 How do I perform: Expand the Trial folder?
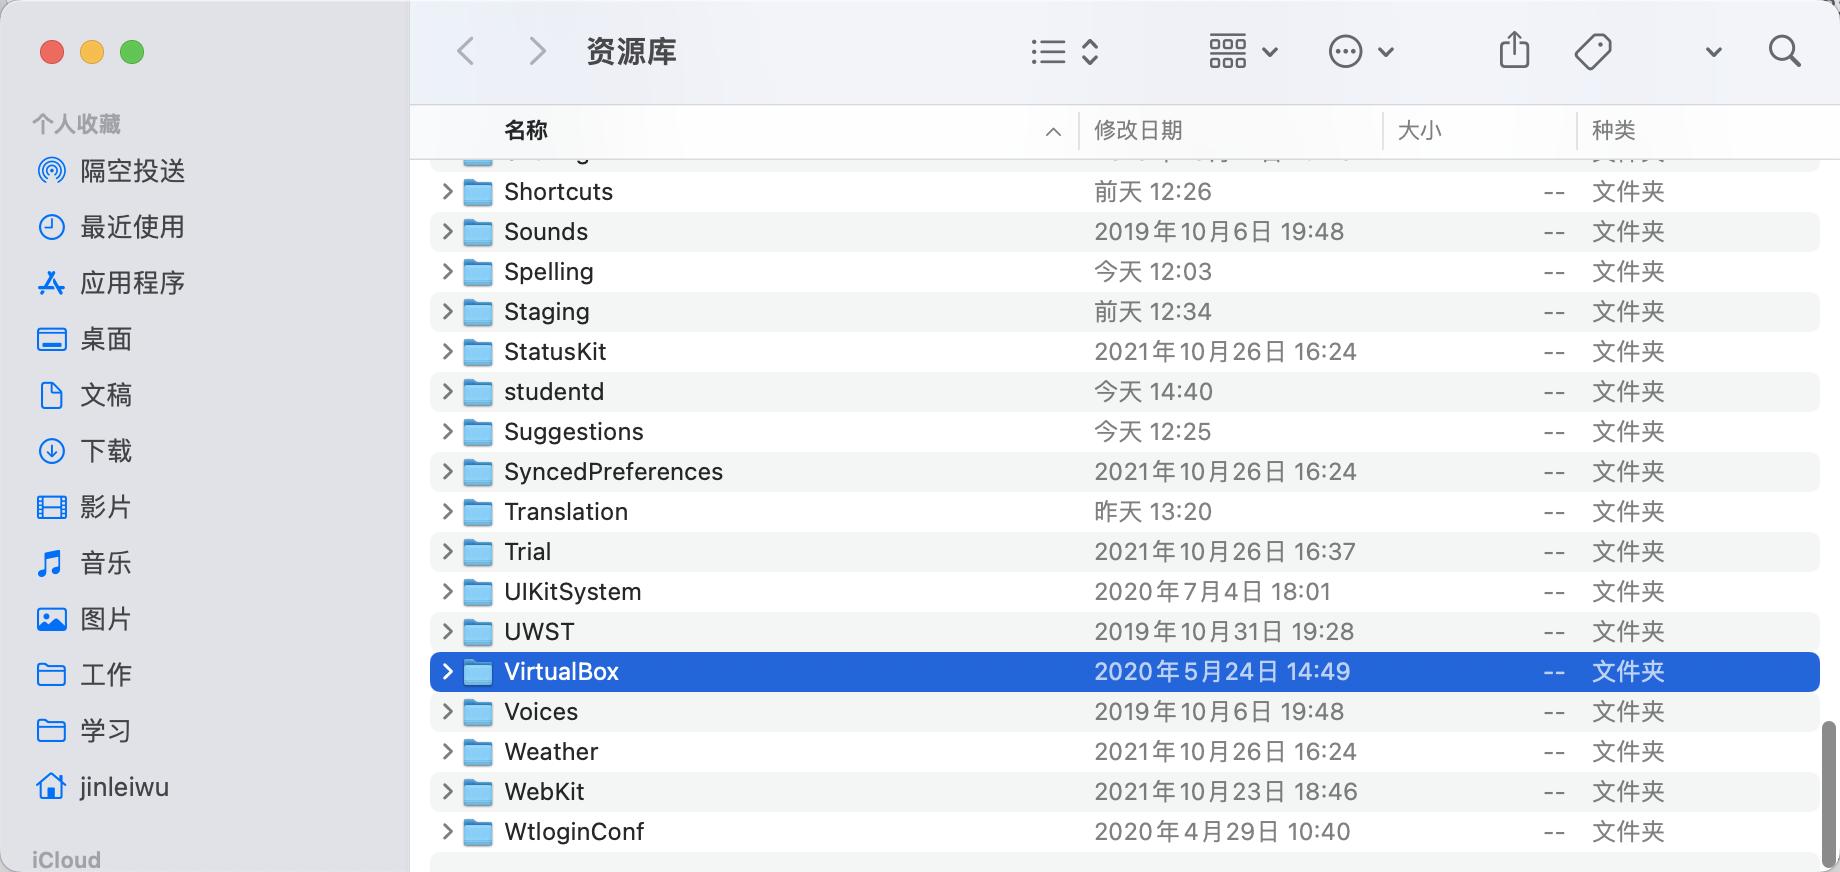447,551
